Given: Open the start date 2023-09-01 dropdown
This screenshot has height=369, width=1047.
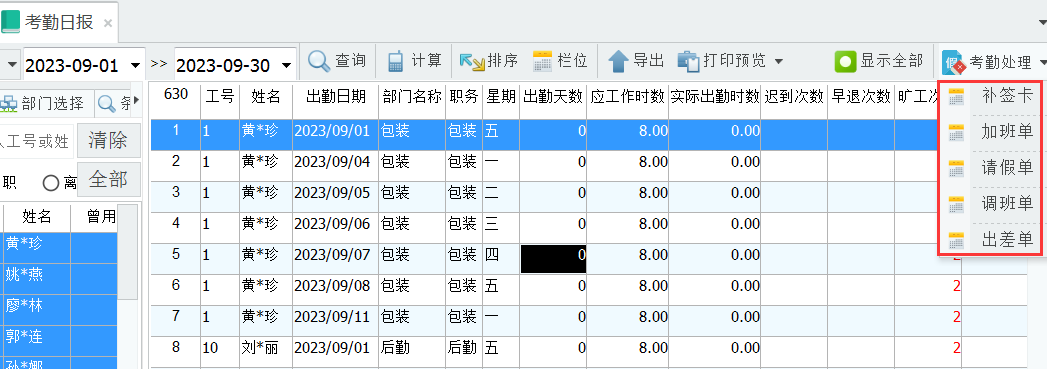Looking at the screenshot, I should click(x=136, y=65).
